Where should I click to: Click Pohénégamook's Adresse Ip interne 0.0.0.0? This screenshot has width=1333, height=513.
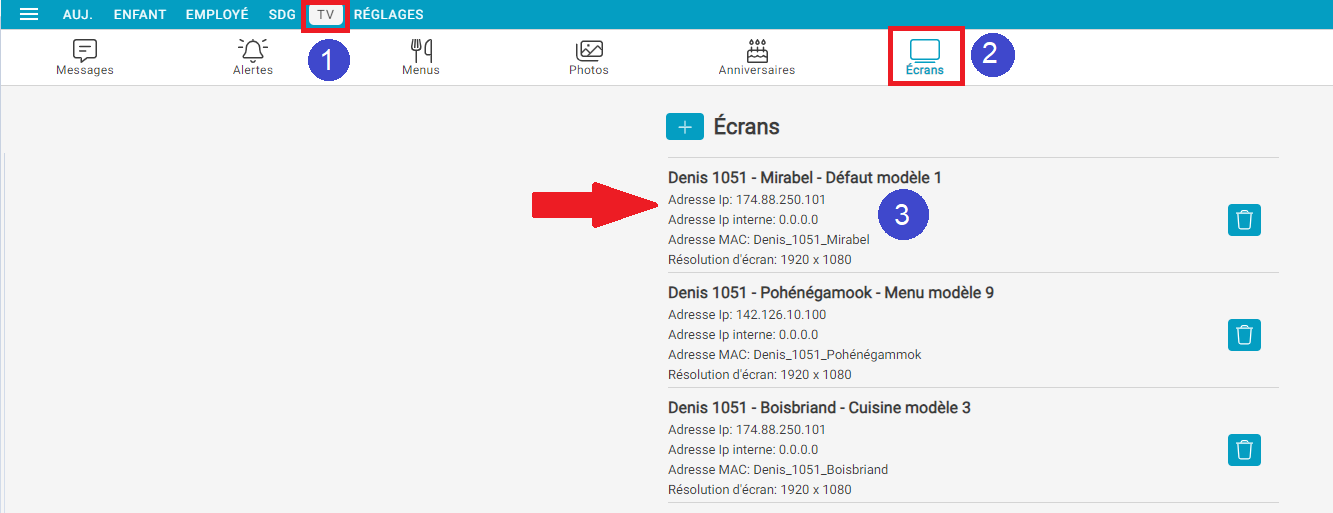743,335
